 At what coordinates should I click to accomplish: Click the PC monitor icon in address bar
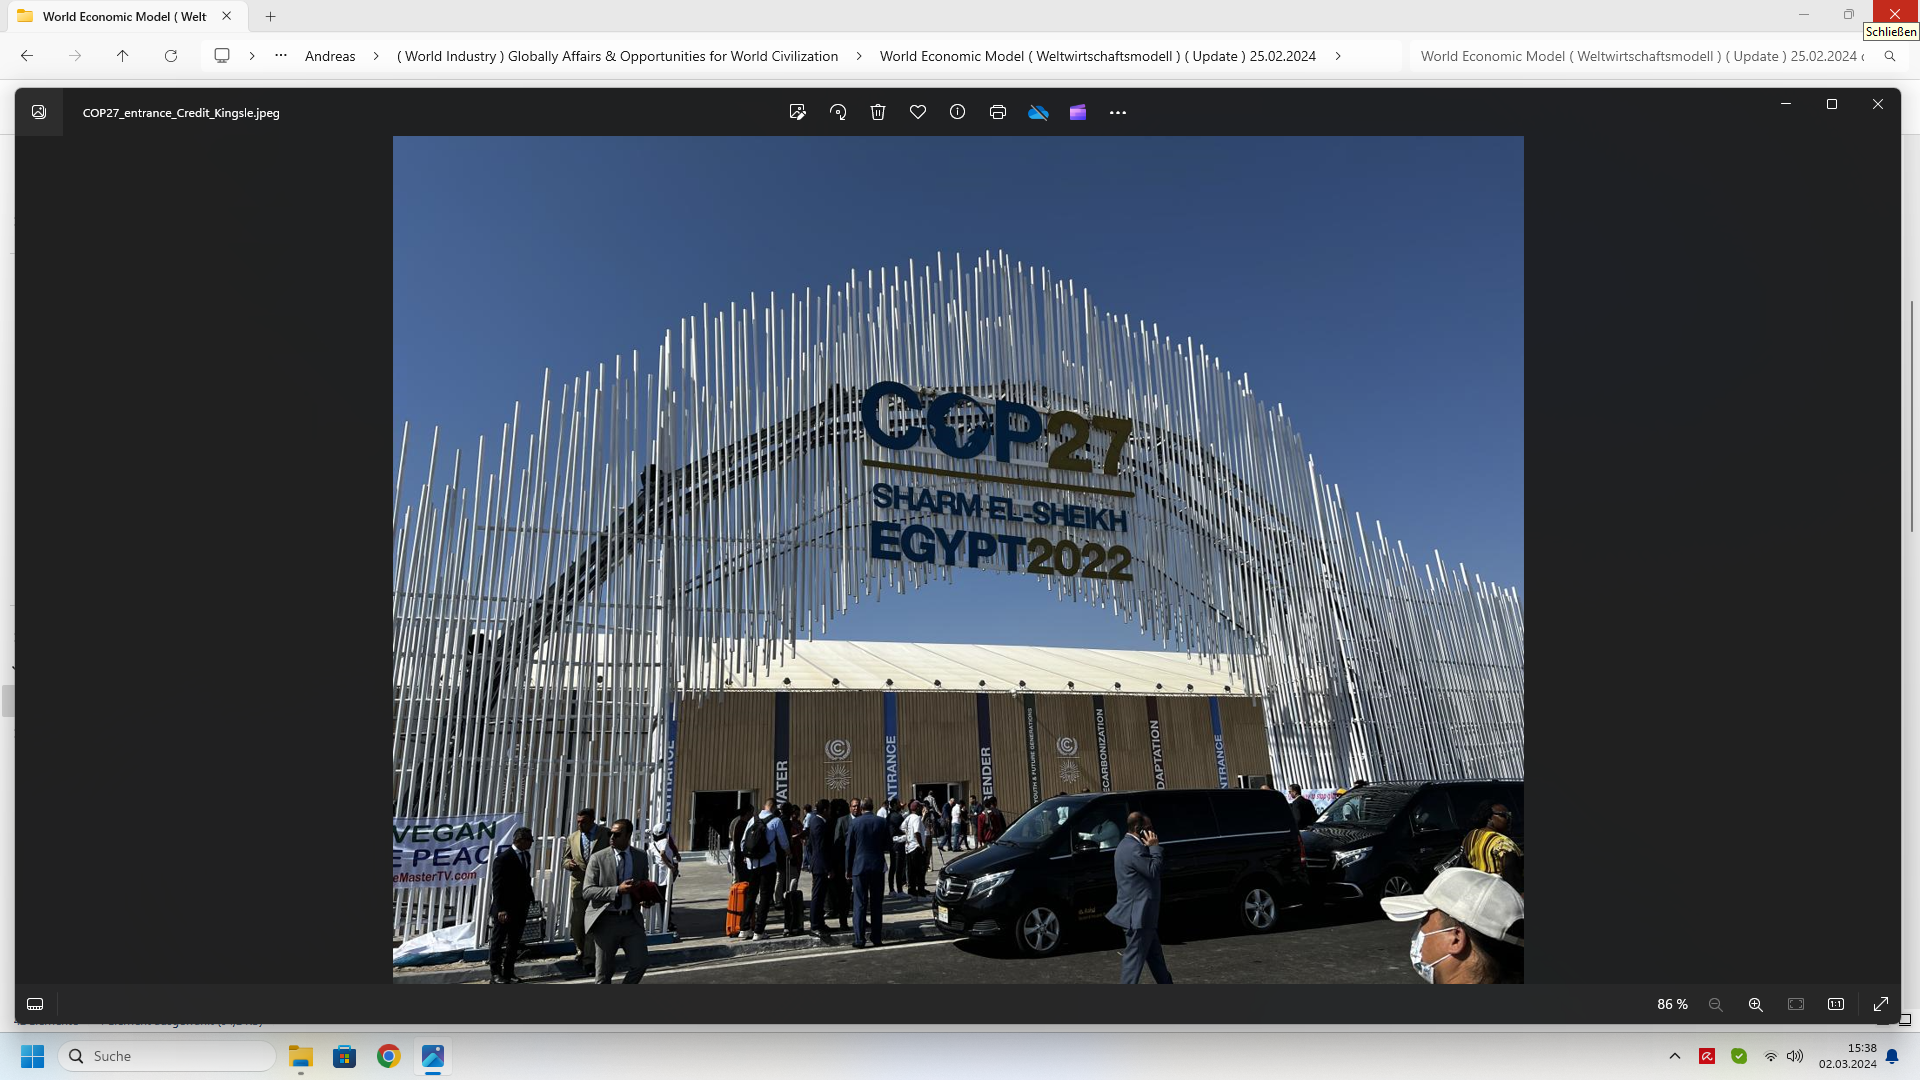[222, 56]
